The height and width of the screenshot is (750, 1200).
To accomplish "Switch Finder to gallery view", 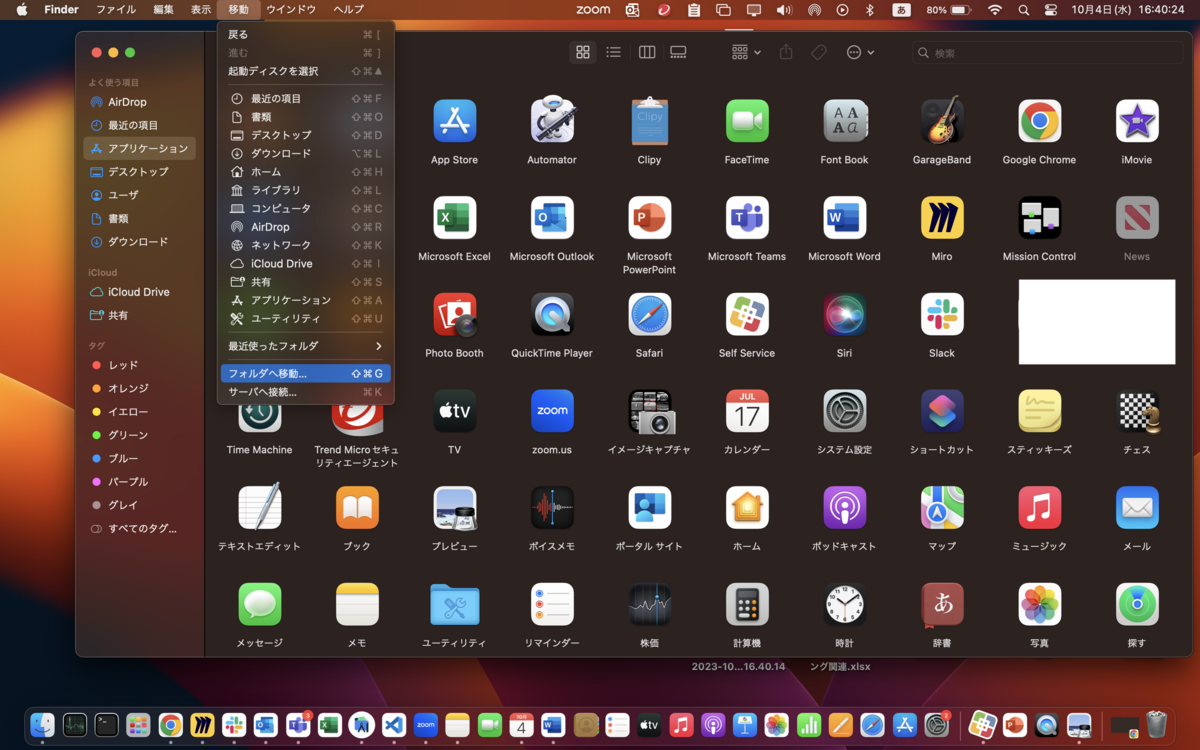I will (678, 52).
